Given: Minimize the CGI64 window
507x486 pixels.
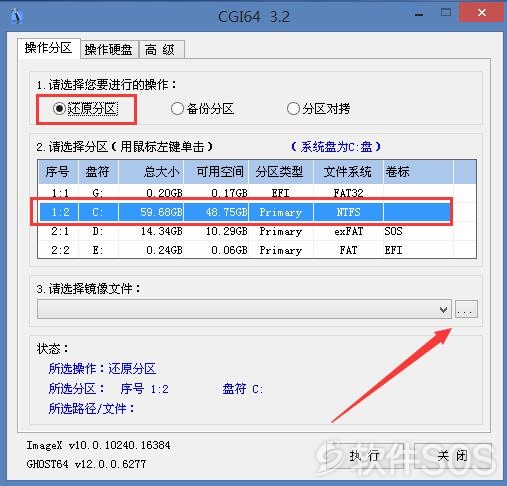Looking at the screenshot, I should tap(419, 14).
